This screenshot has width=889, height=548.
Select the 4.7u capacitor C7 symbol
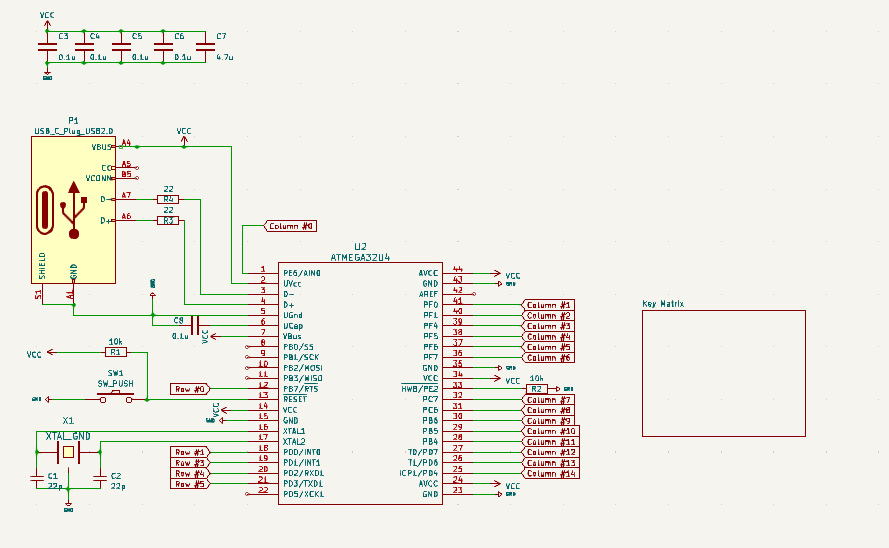(x=205, y=47)
